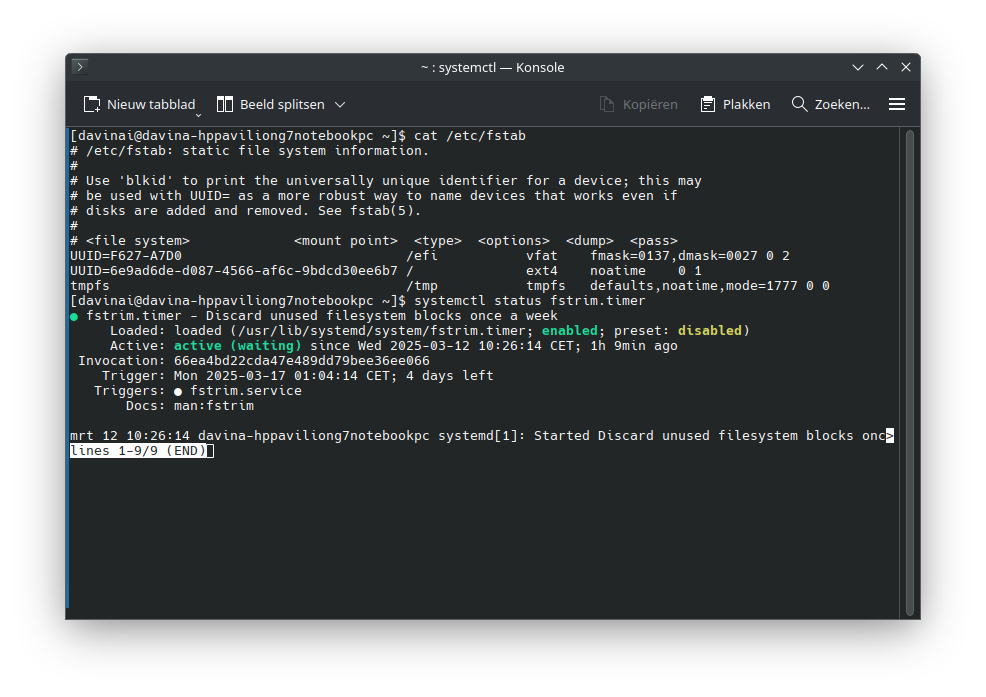Click the truncation '>' marker at line end
This screenshot has width=986, height=697.
pyautogui.click(x=890, y=436)
